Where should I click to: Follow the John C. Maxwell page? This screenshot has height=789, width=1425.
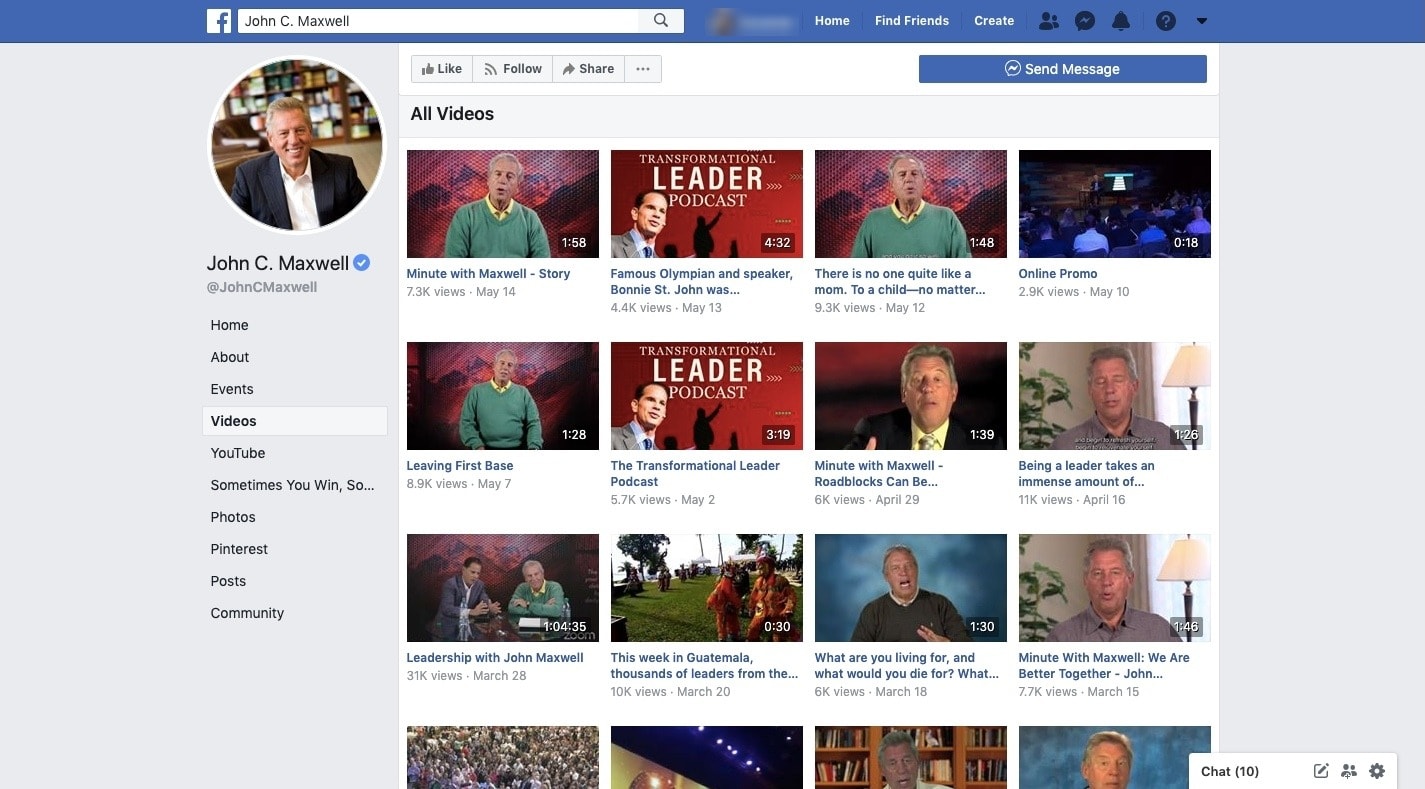(x=513, y=69)
